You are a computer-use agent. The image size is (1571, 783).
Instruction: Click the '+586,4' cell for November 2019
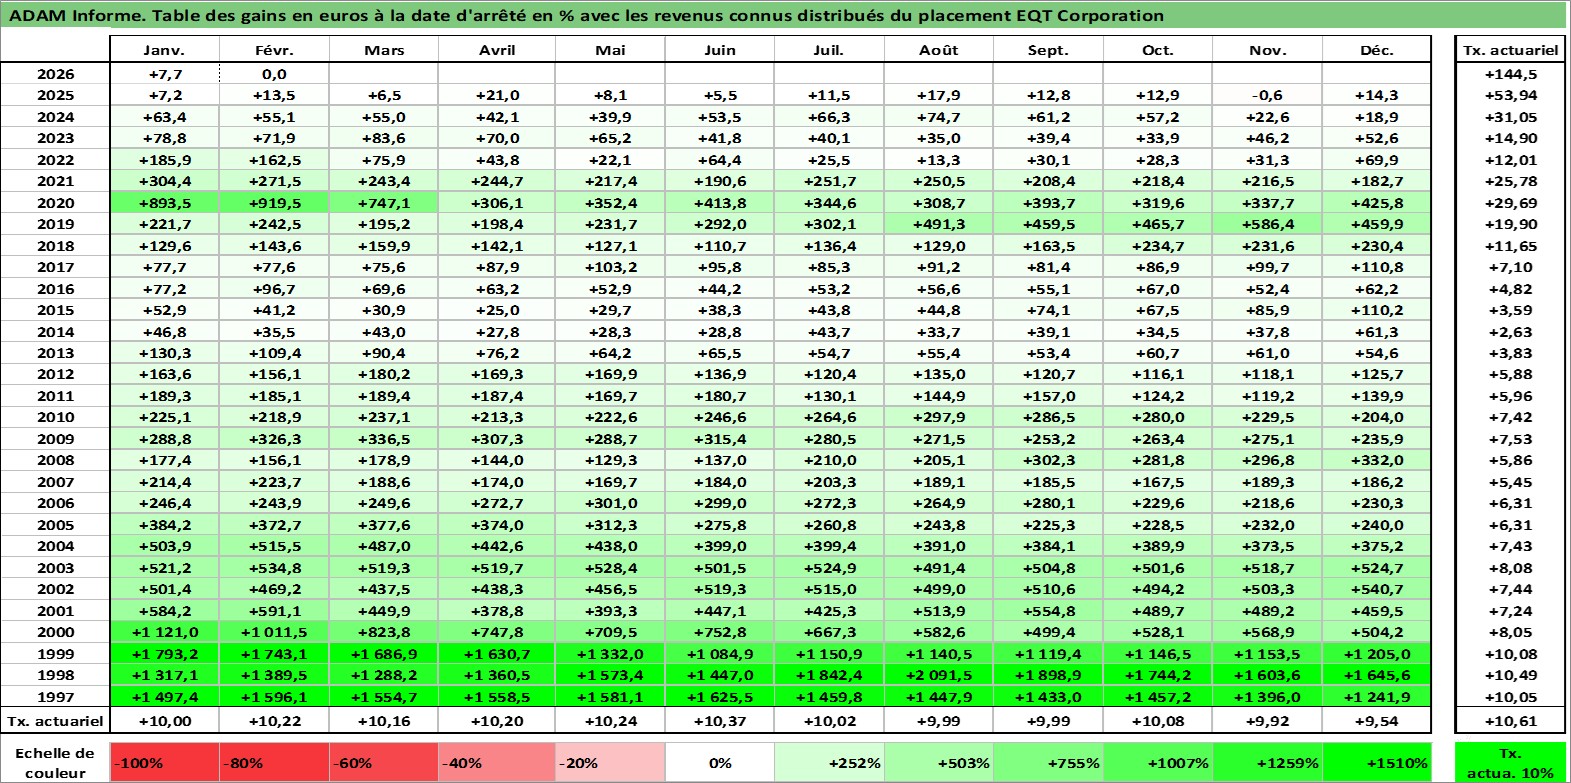pyautogui.click(x=1267, y=224)
